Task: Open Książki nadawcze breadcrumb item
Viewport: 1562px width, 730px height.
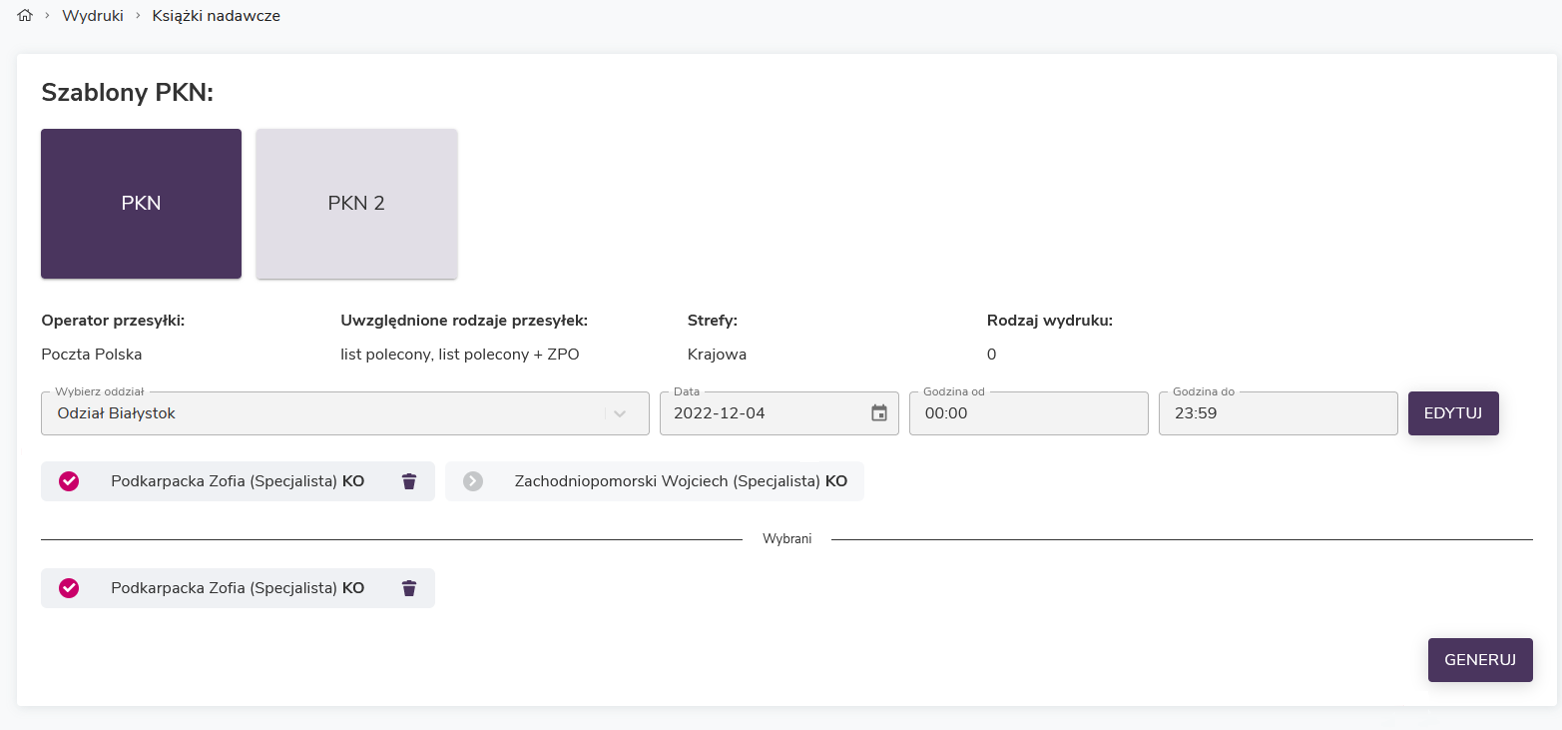Action: [x=216, y=16]
